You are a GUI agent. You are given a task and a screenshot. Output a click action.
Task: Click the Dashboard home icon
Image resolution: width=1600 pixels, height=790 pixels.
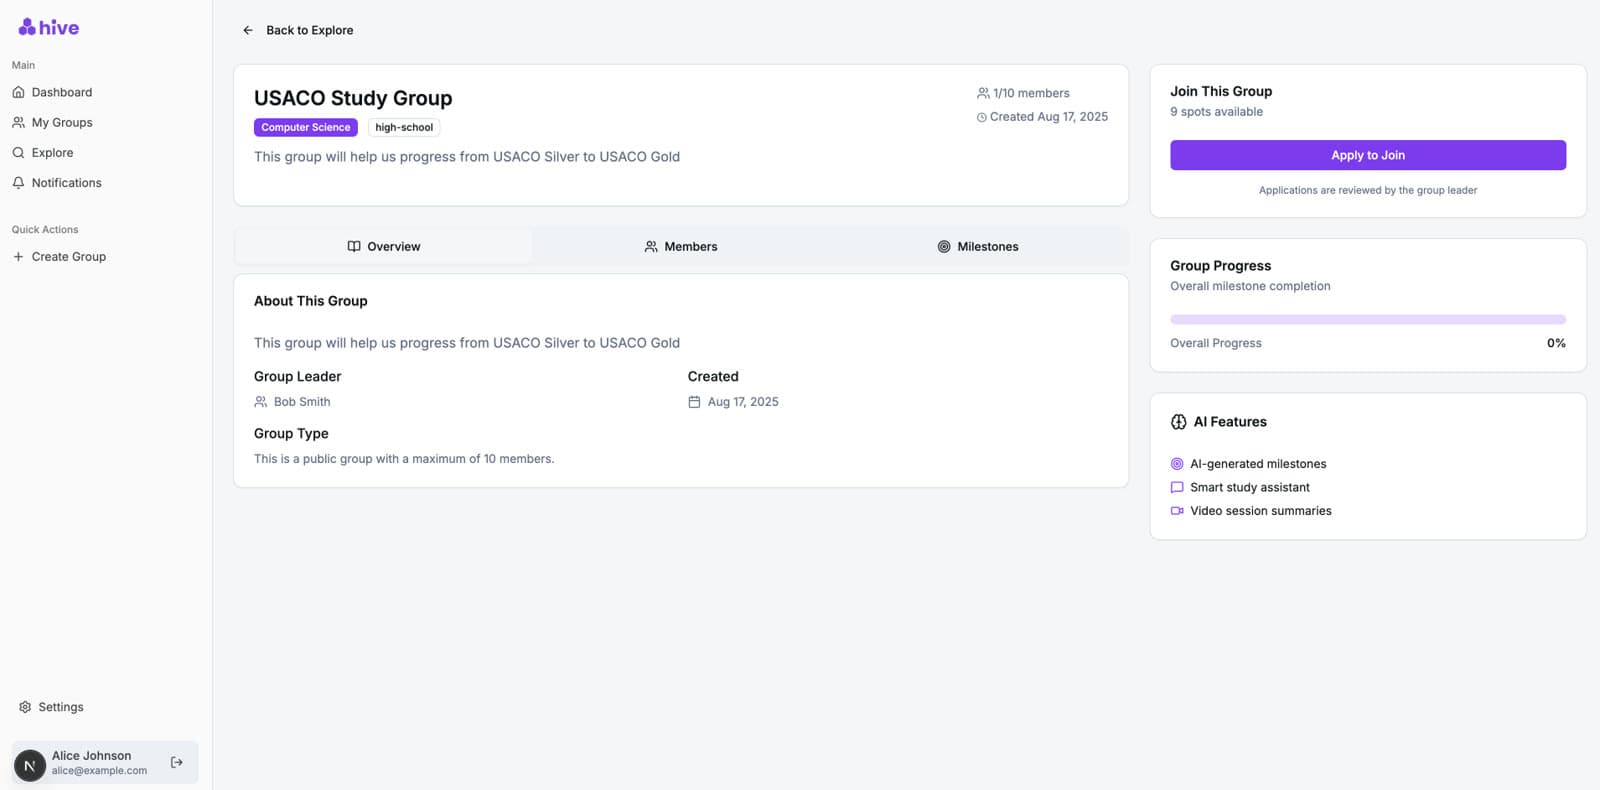[18, 92]
